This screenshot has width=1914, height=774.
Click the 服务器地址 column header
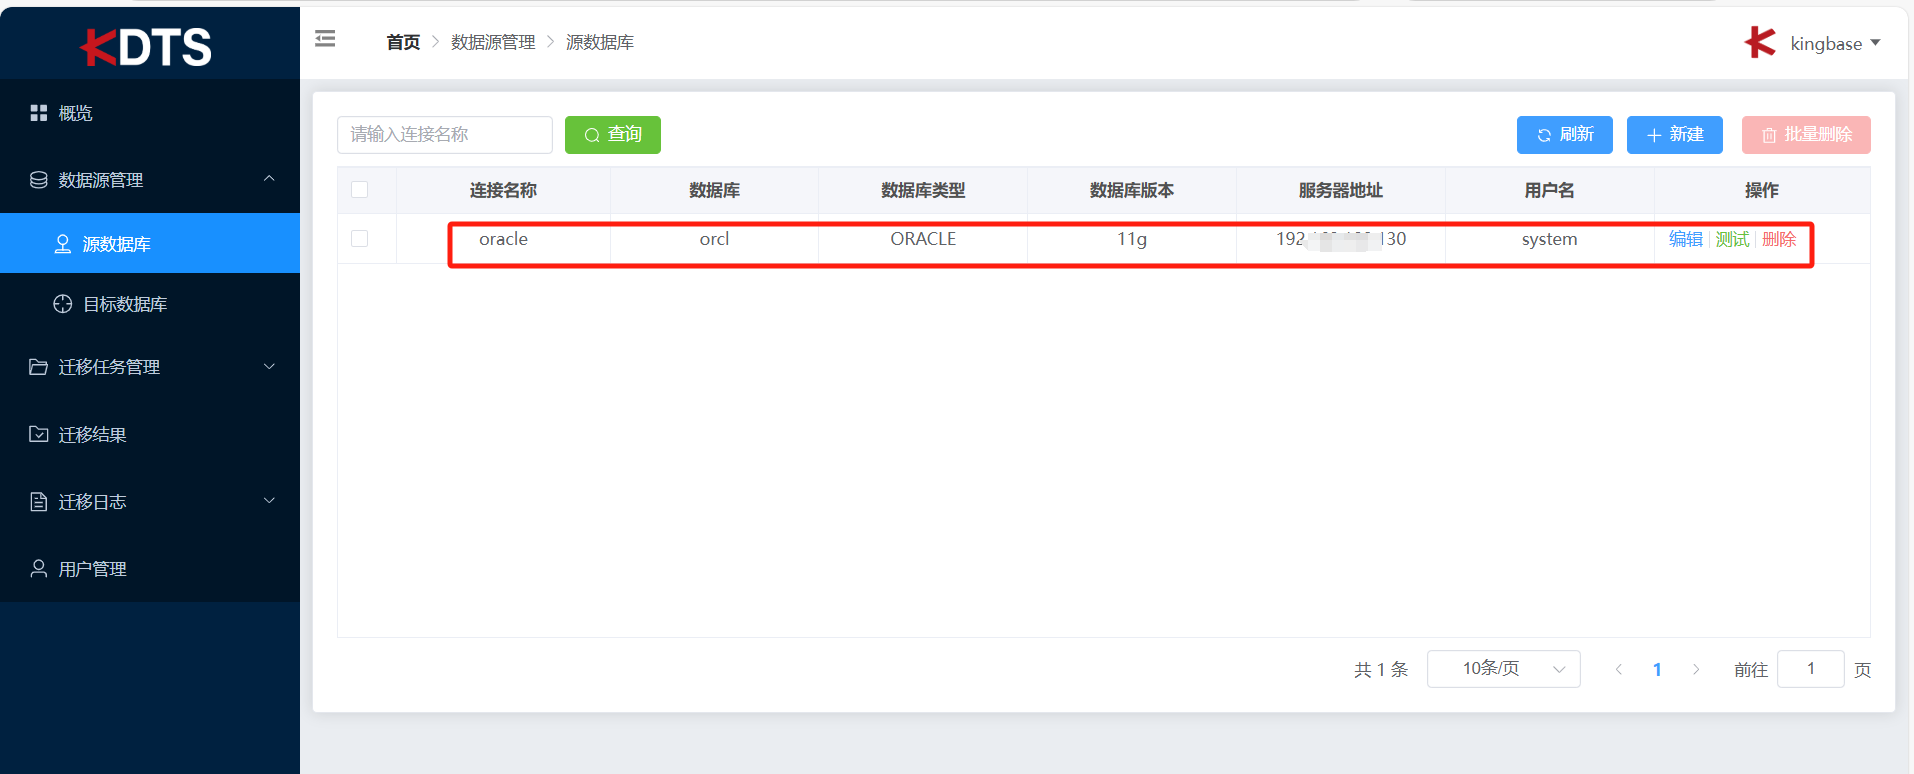pyautogui.click(x=1341, y=190)
